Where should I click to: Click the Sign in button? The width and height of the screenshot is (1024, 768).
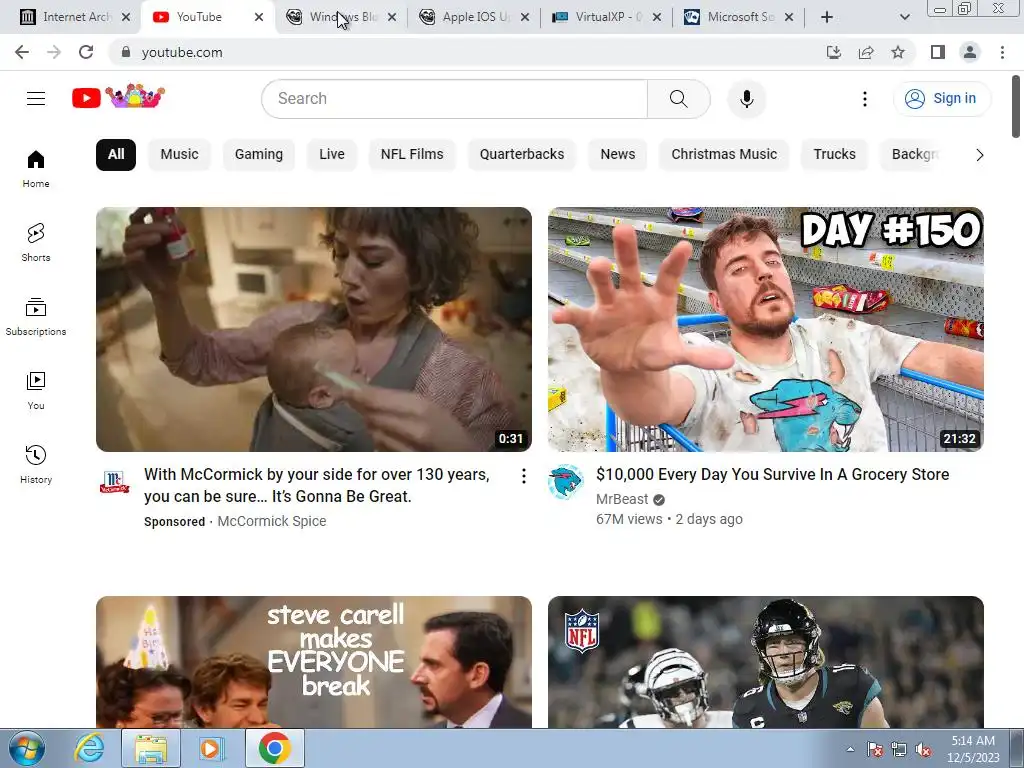click(942, 99)
